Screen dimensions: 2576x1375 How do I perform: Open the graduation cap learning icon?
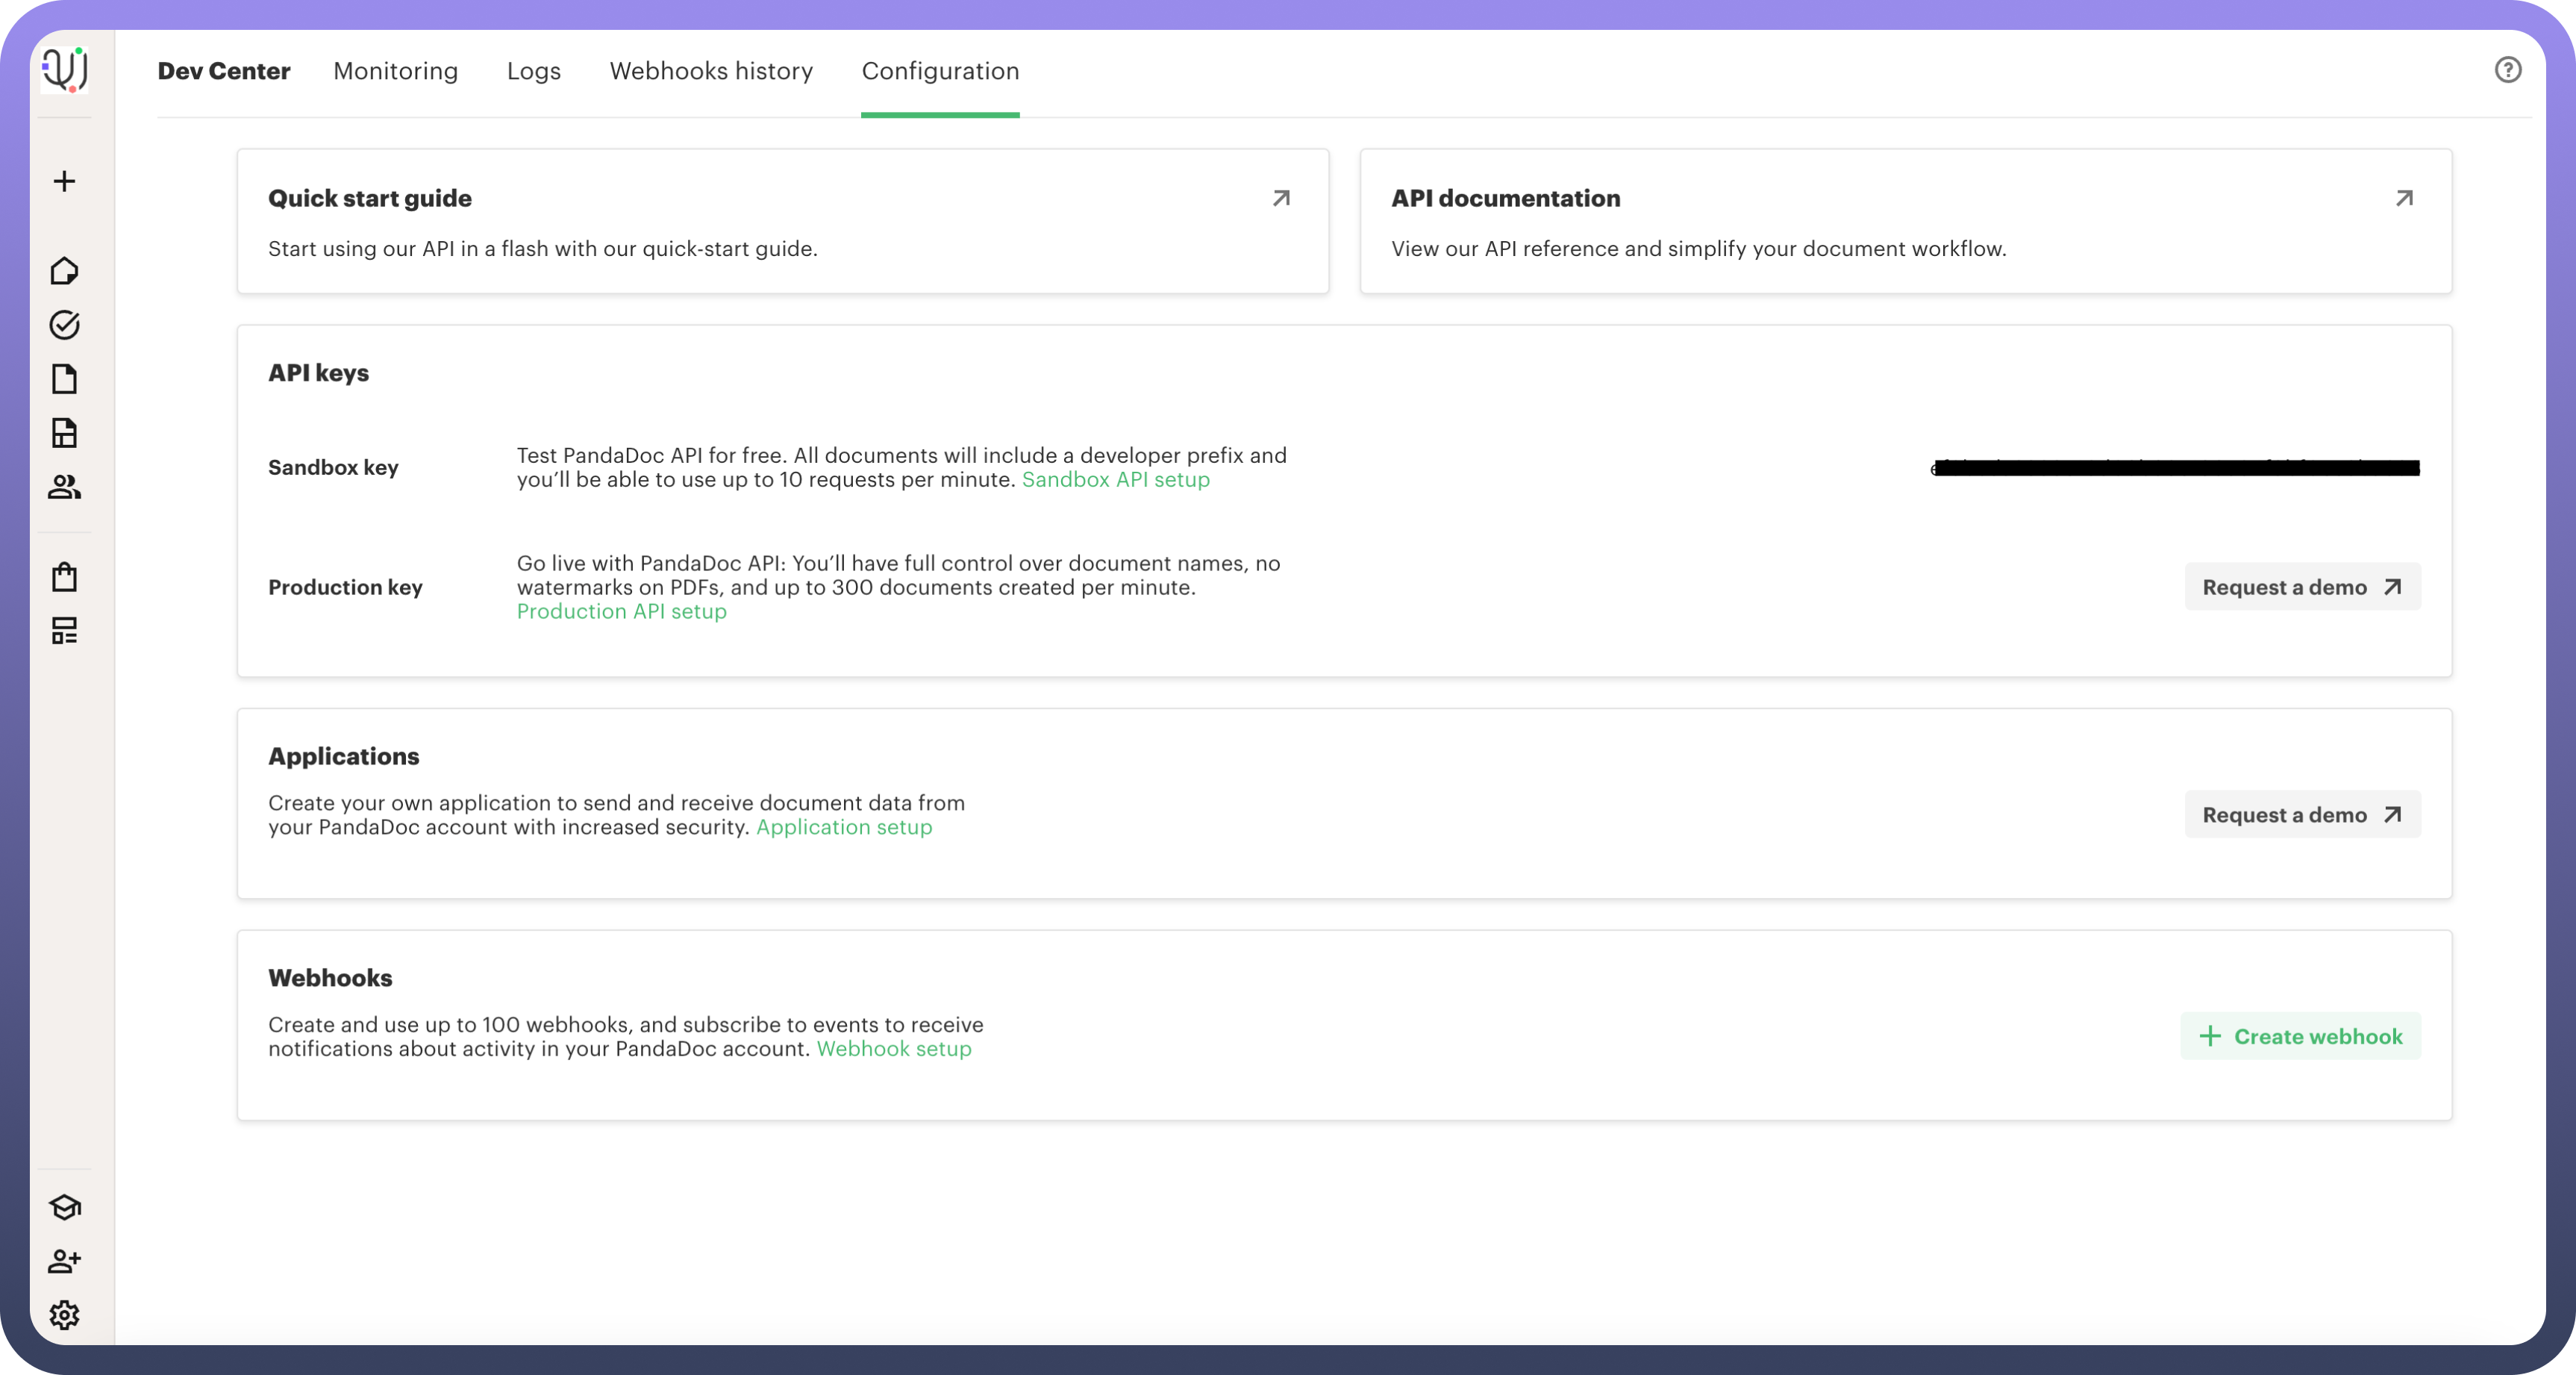point(64,1207)
